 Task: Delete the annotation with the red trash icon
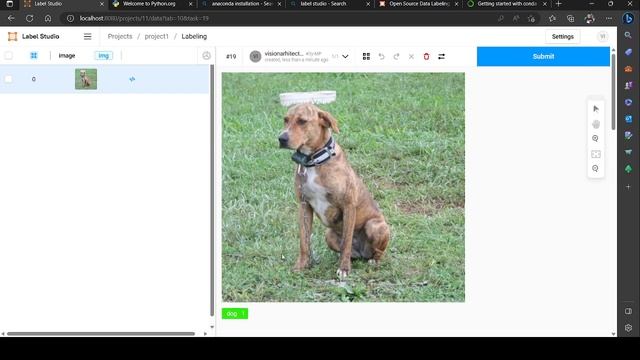[426, 56]
